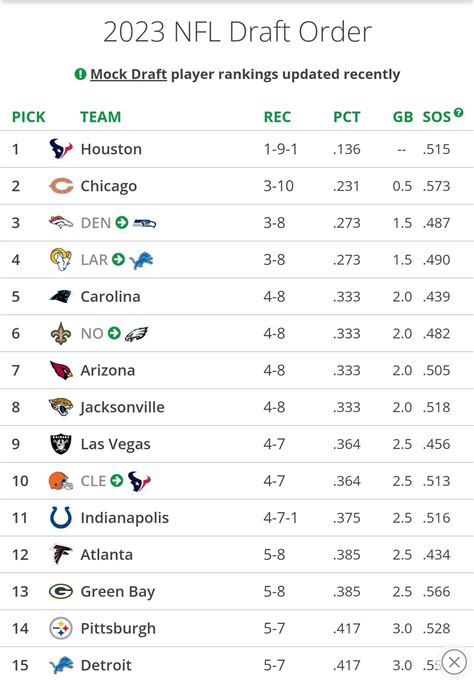Click the green arrow next to DEN
474x683 pixels.
click(x=122, y=223)
